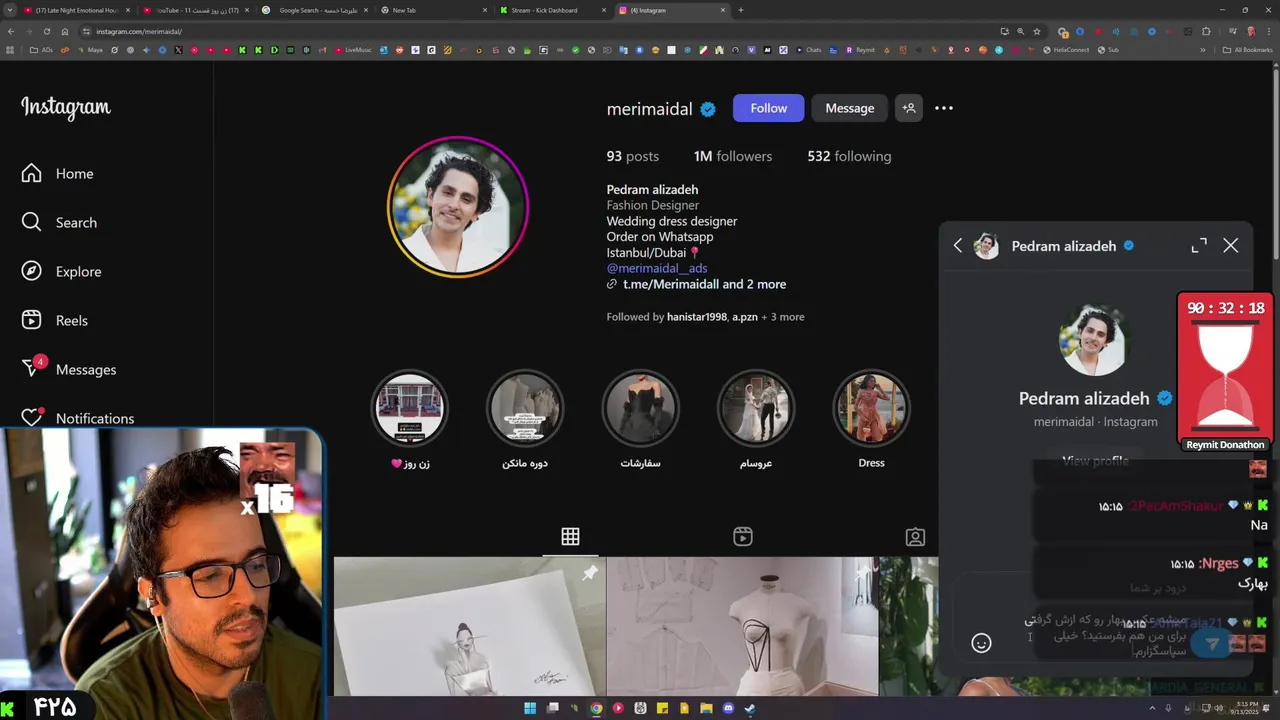Screen dimensions: 1280x720
Task: Click the 93 posts count
Action: [x=632, y=156]
